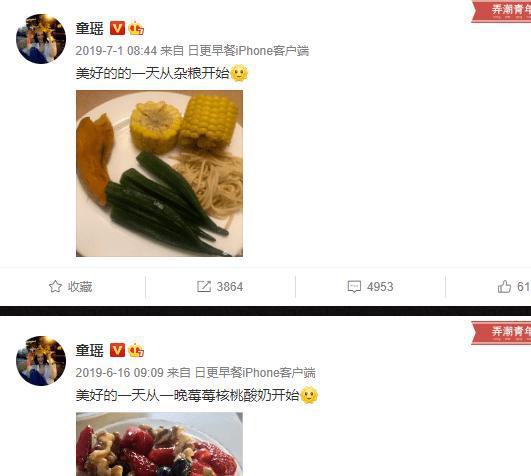Open 童瑶 avatar in second post
Screen dimensions: 531x476
[41, 361]
